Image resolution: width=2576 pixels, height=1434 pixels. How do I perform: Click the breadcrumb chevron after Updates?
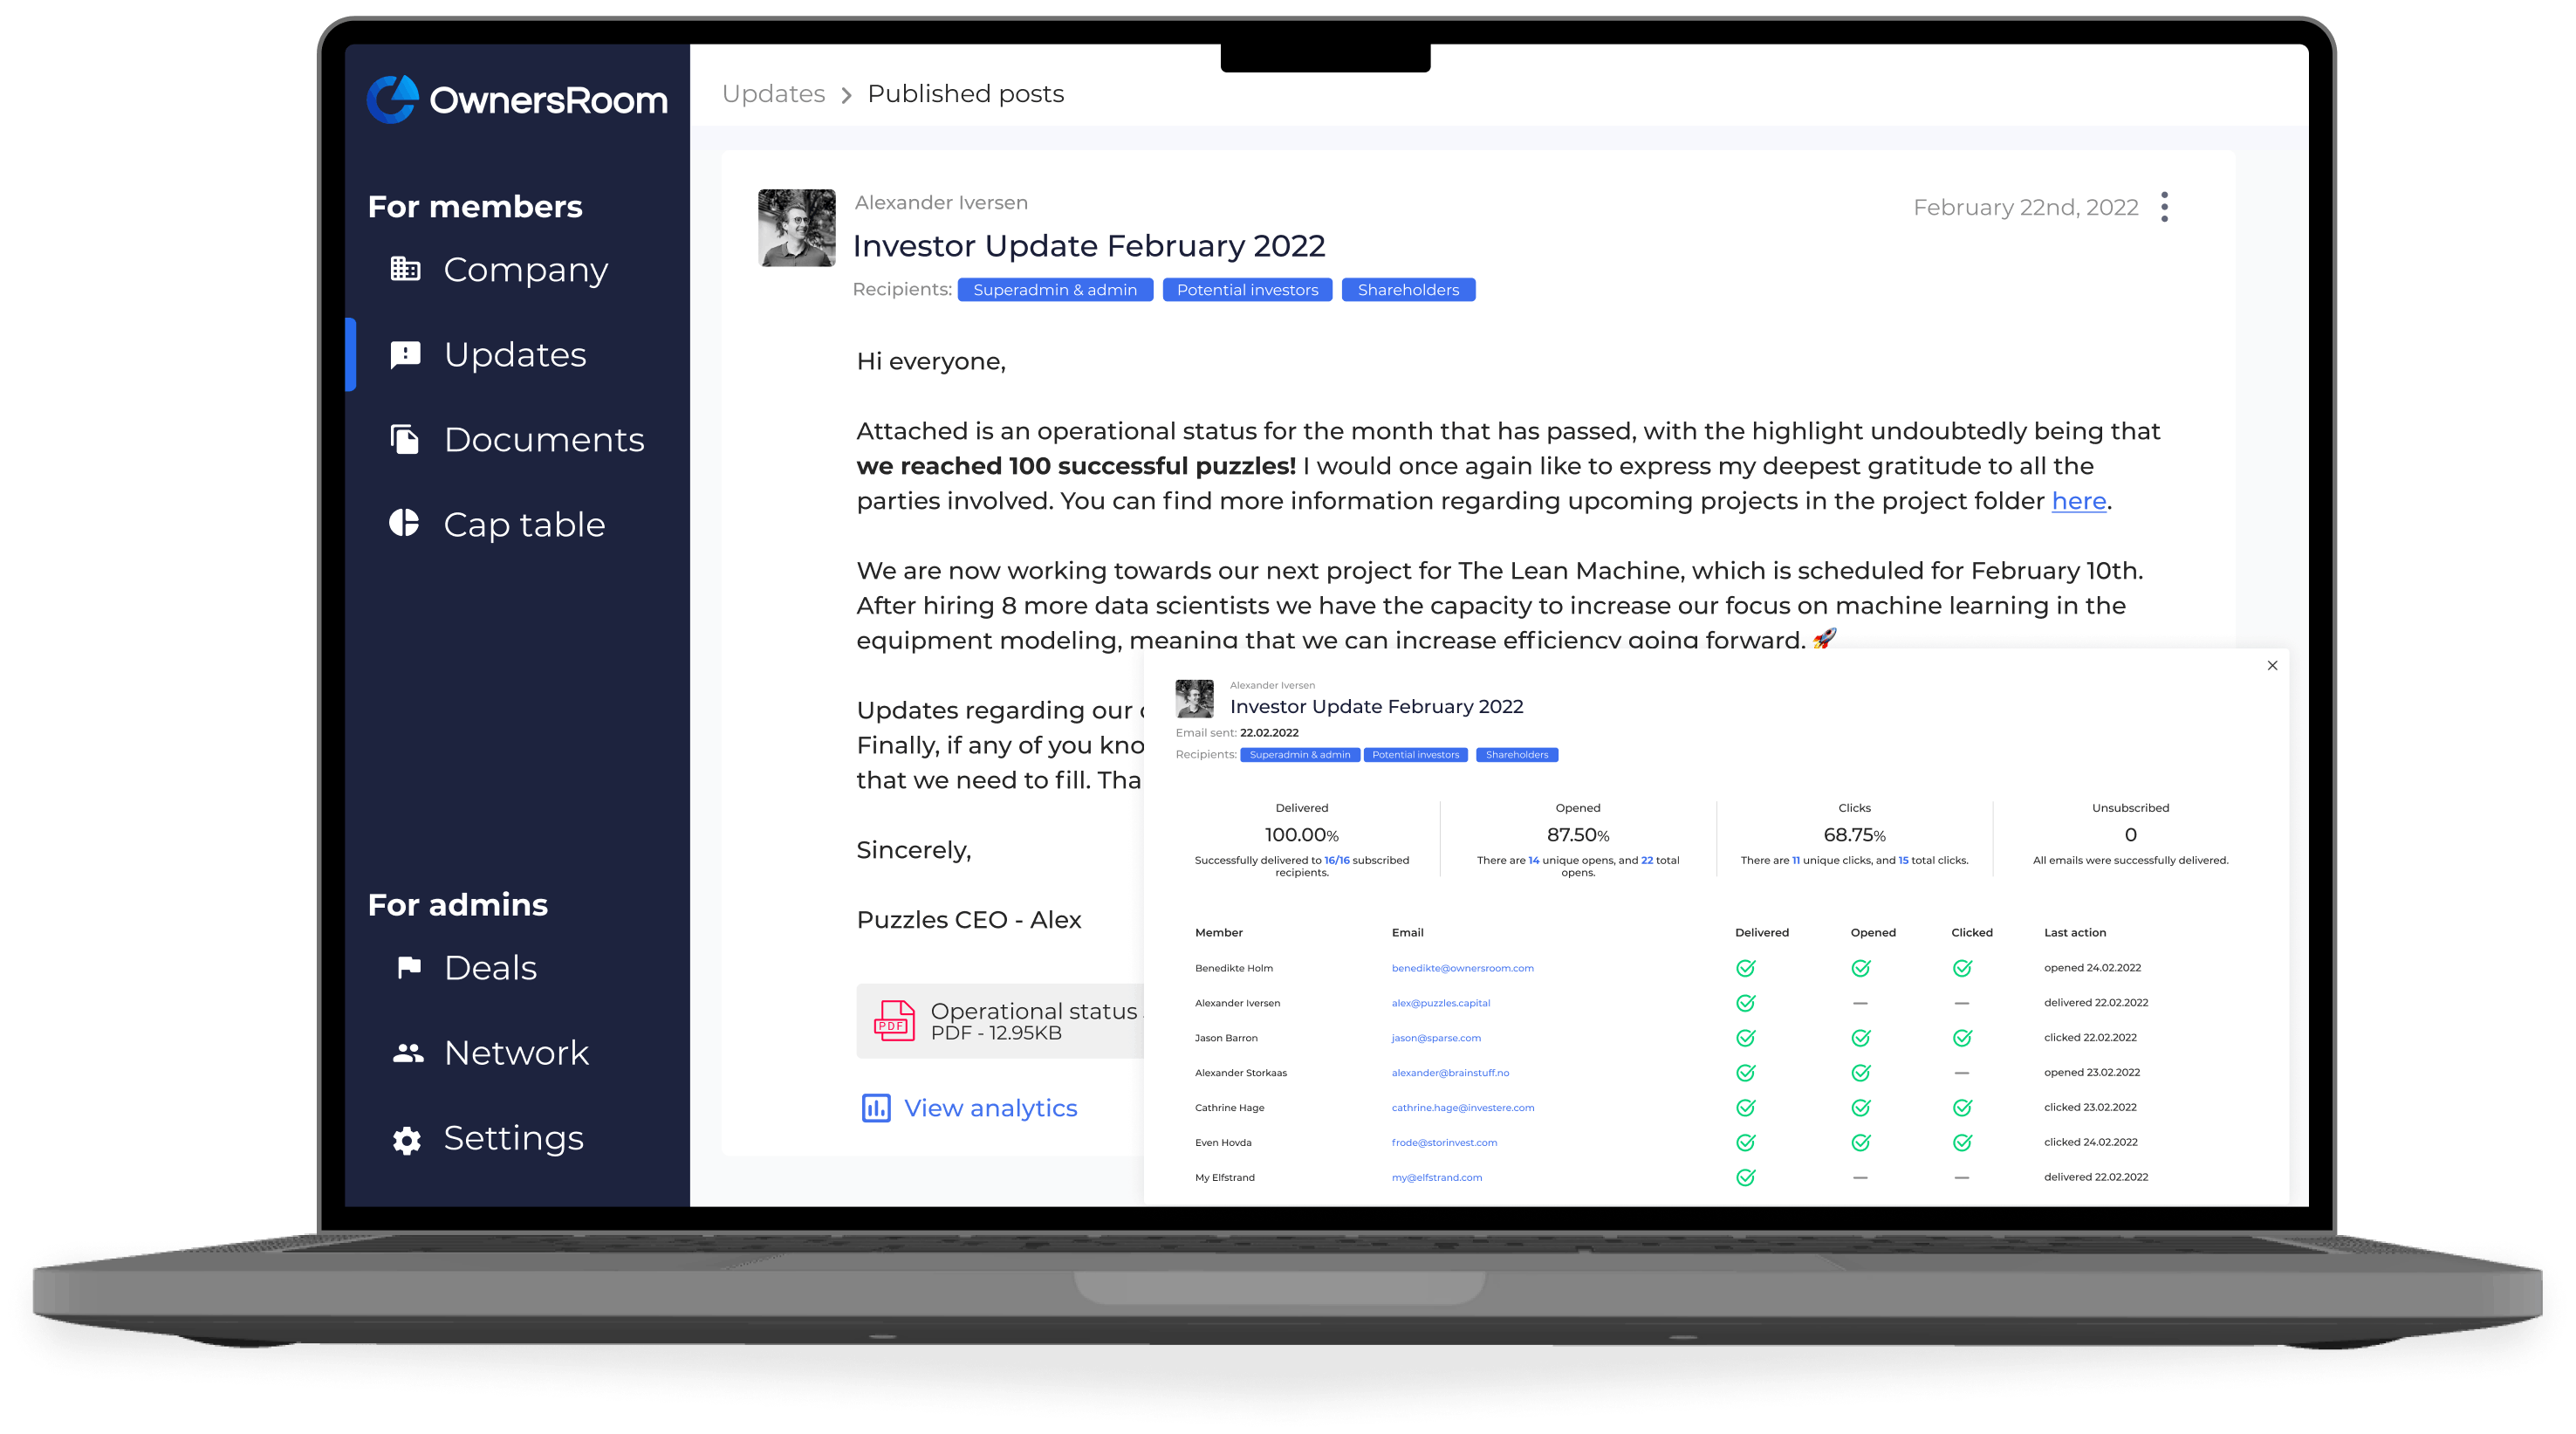click(x=846, y=95)
